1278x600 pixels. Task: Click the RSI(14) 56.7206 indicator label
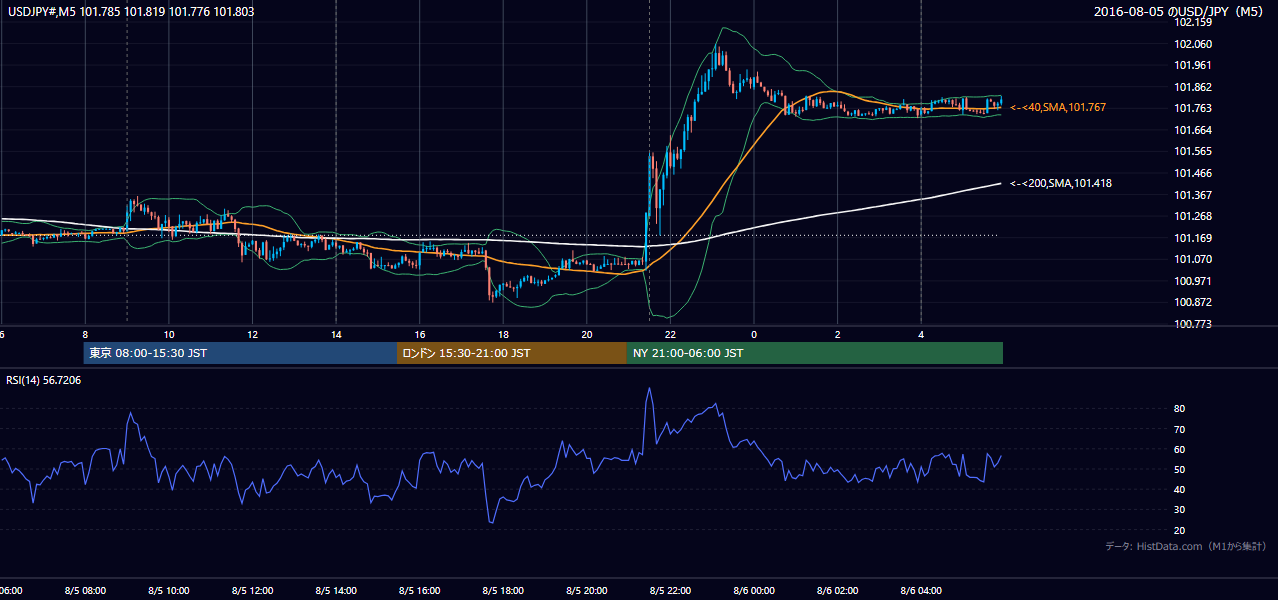(x=44, y=380)
